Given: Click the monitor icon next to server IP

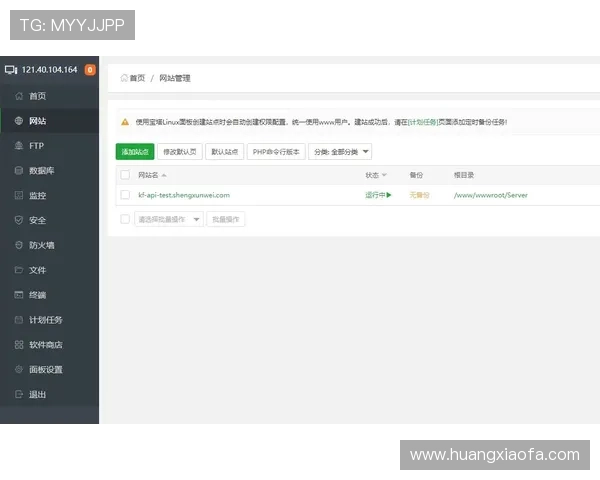Looking at the screenshot, I should (11, 70).
